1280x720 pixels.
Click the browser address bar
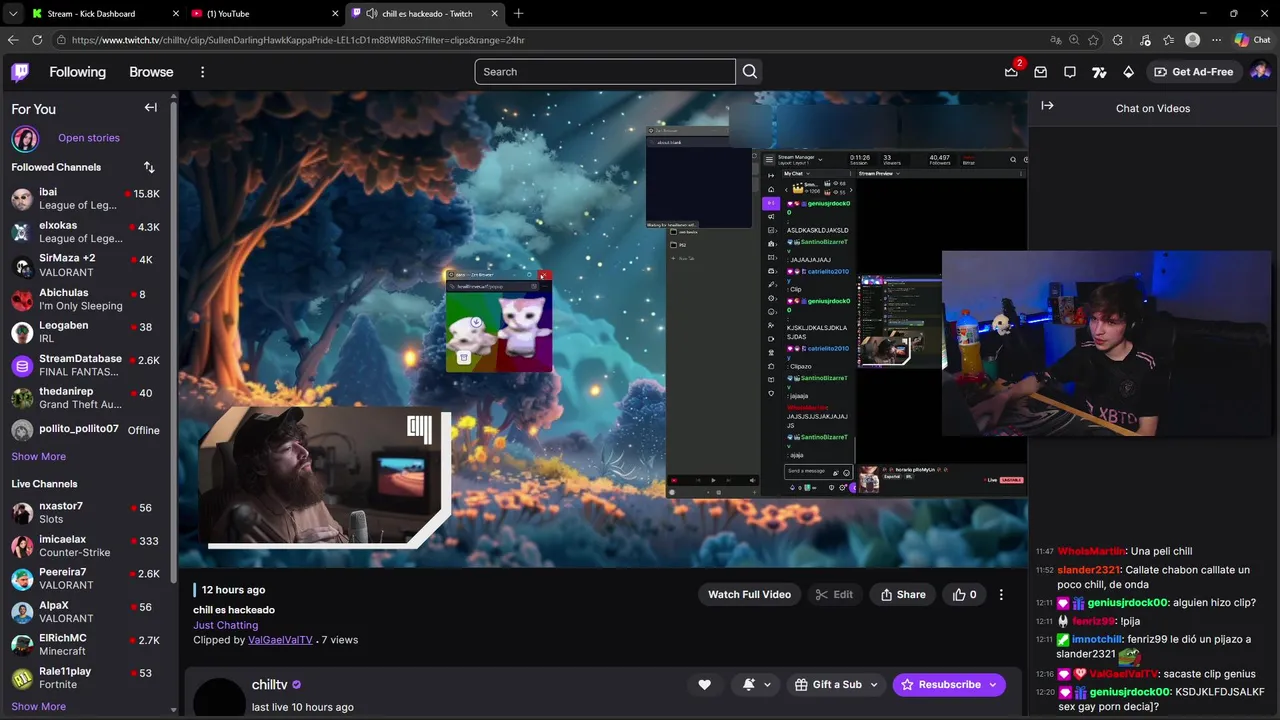pos(550,40)
